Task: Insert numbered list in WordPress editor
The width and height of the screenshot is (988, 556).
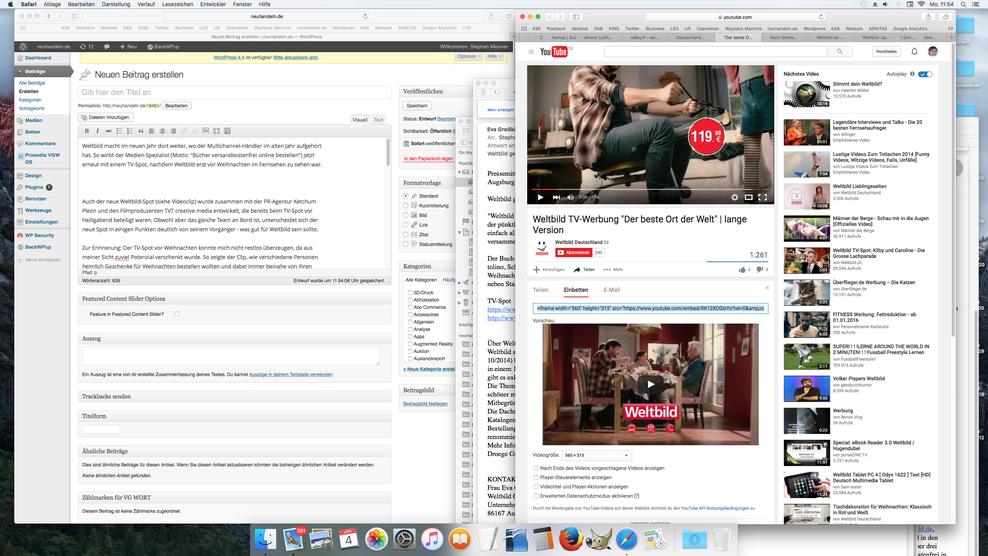Action: click(x=130, y=131)
